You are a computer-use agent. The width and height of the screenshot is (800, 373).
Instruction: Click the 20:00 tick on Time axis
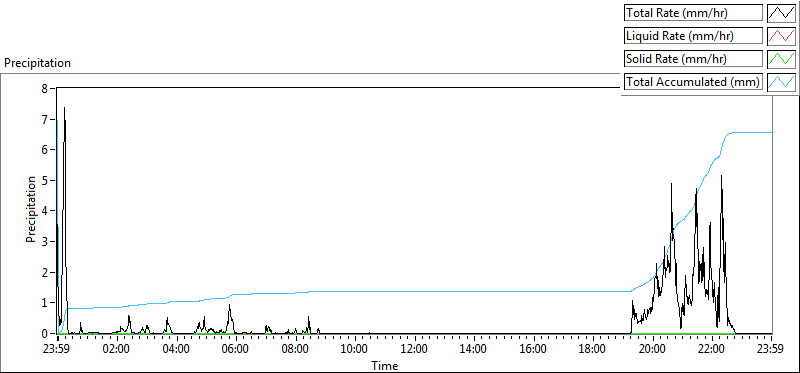point(653,350)
